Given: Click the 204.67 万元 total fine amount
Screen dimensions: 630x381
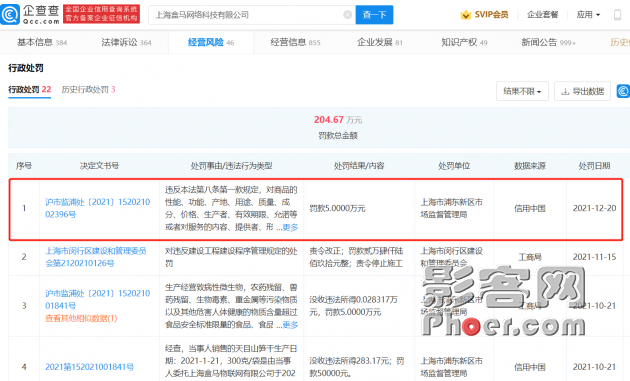Looking at the screenshot, I should click(x=338, y=120).
